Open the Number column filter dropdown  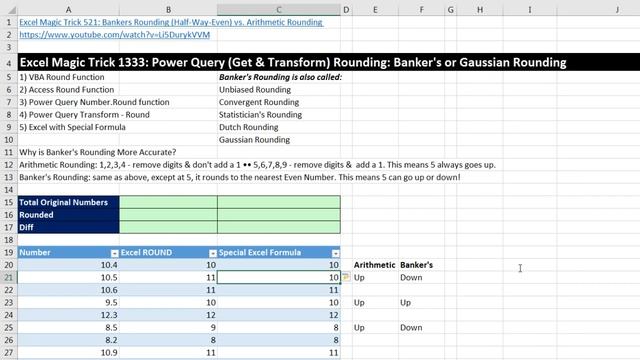pyautogui.click(x=114, y=253)
